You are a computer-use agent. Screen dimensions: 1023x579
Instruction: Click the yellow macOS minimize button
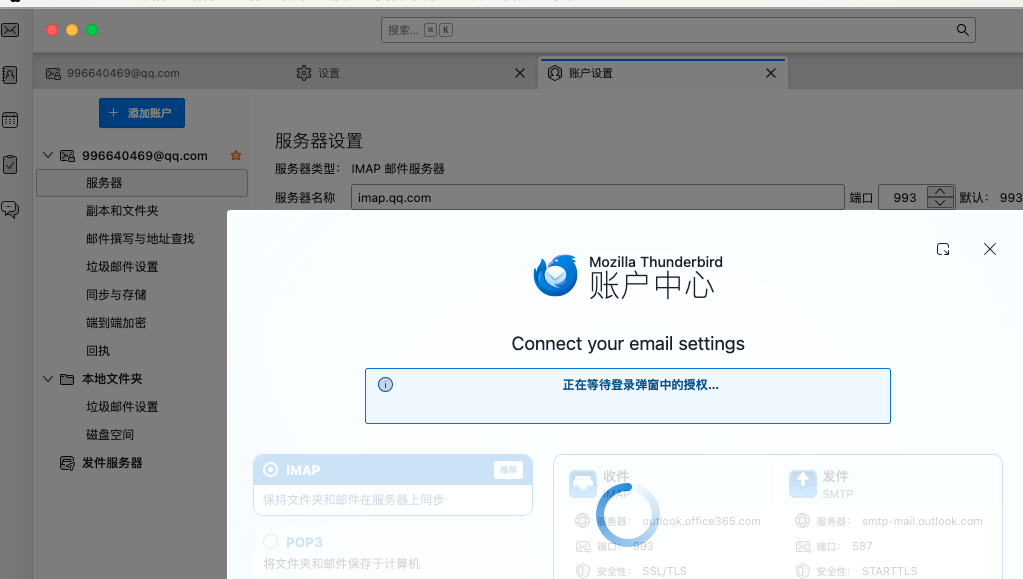pyautogui.click(x=72, y=30)
